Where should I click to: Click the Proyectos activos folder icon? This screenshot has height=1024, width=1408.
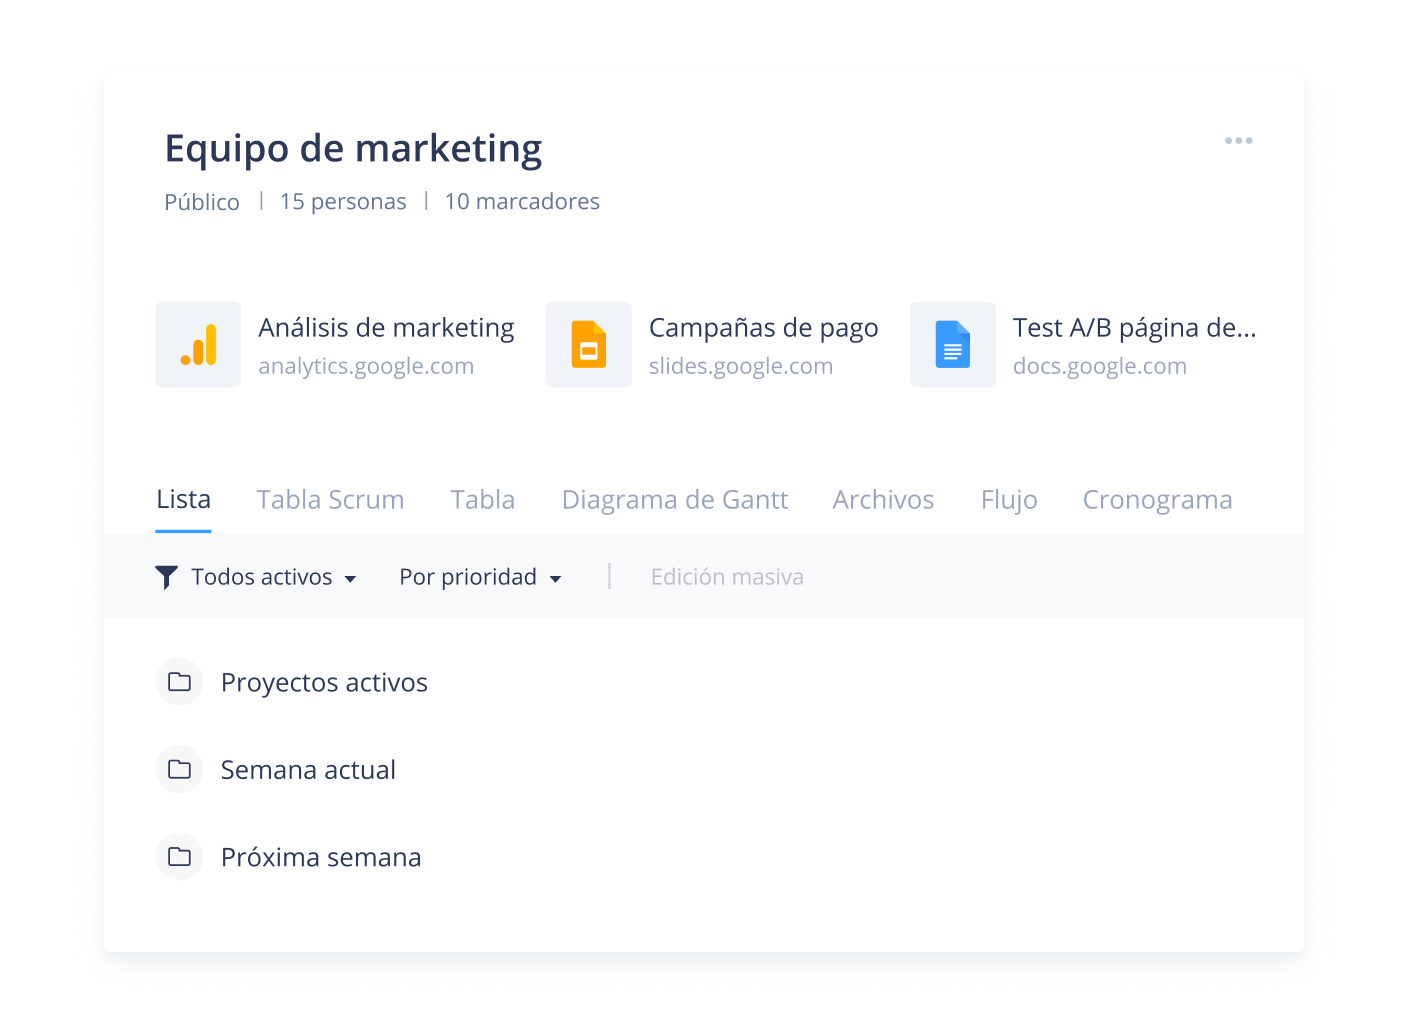click(180, 682)
